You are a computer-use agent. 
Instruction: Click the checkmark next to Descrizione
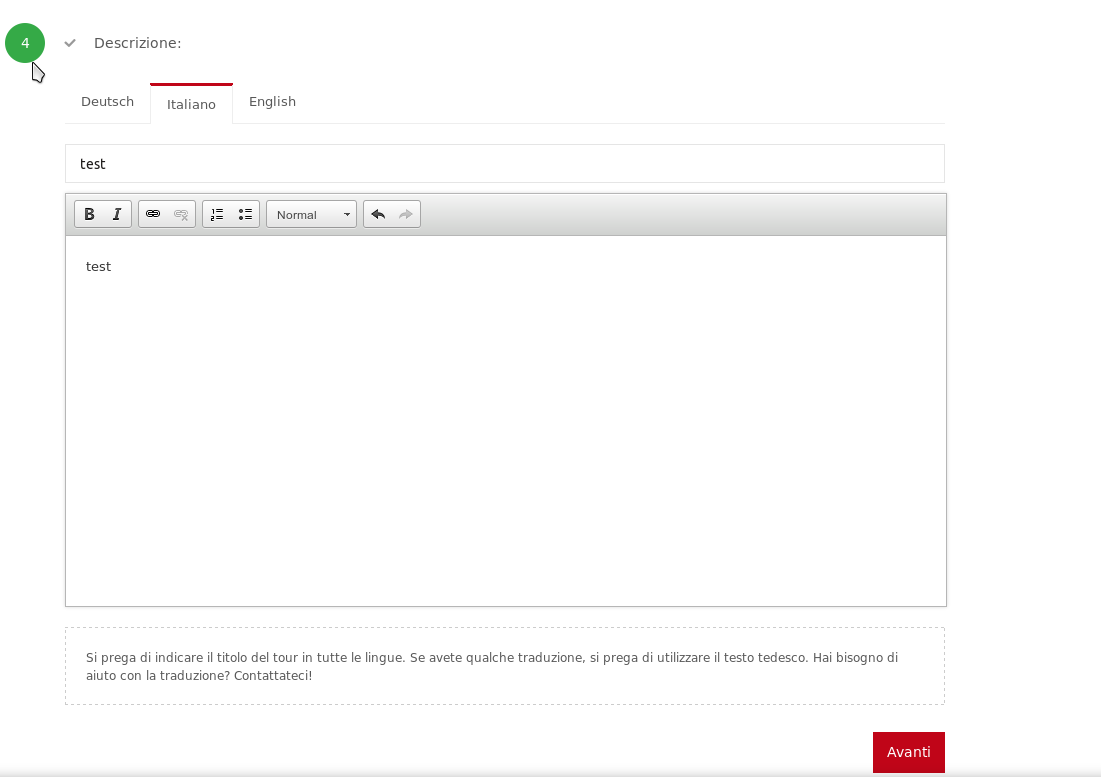click(x=70, y=43)
